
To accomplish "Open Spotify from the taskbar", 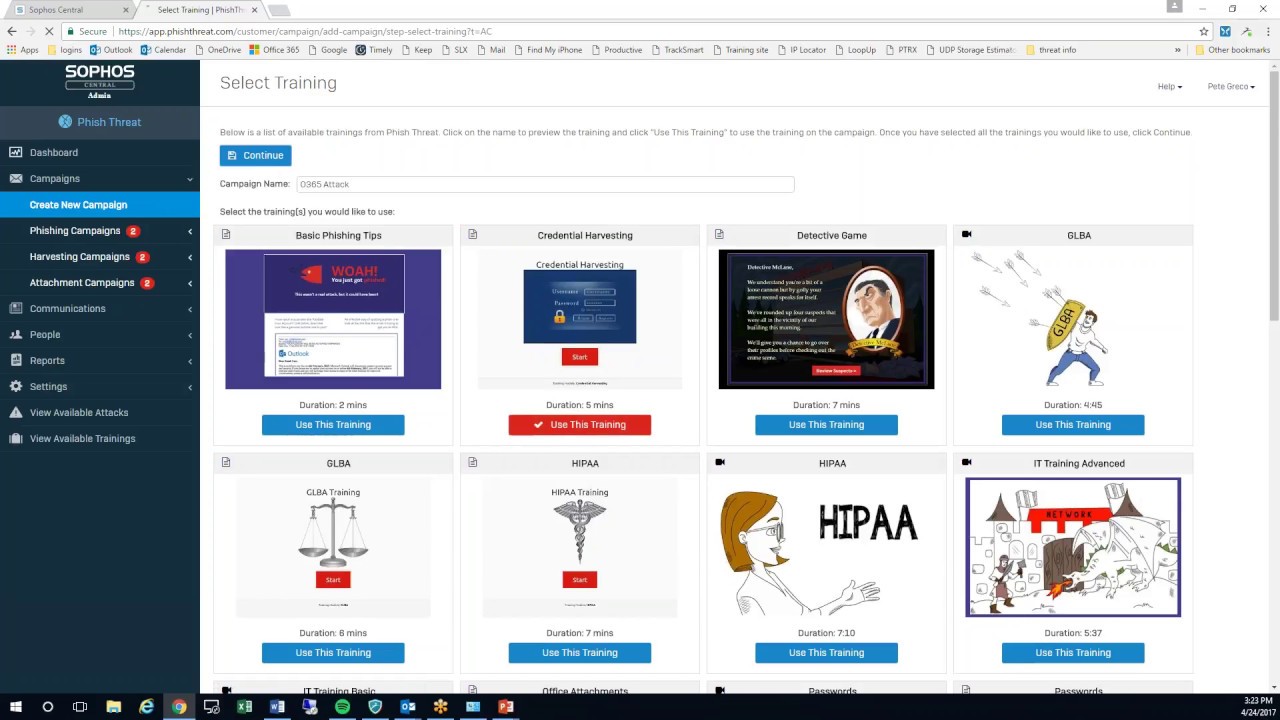I will [342, 707].
